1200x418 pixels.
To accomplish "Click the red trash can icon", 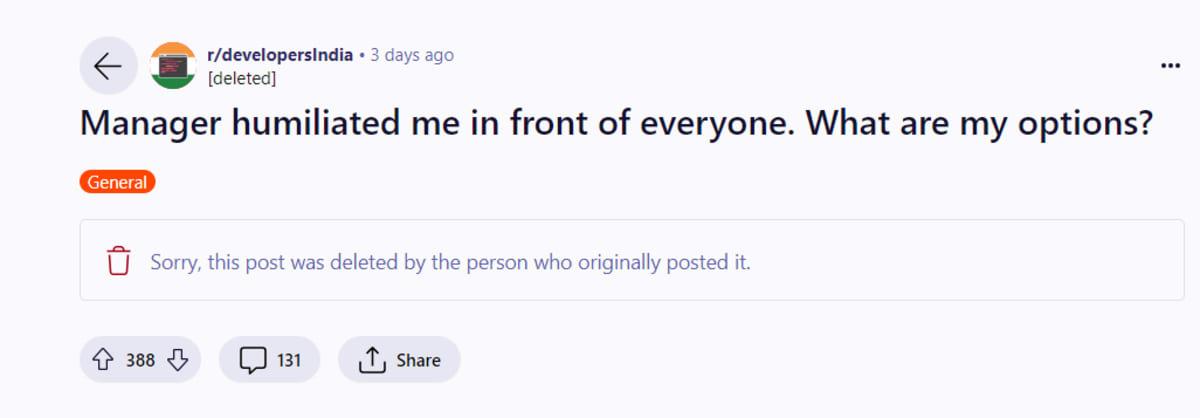I will click(119, 260).
